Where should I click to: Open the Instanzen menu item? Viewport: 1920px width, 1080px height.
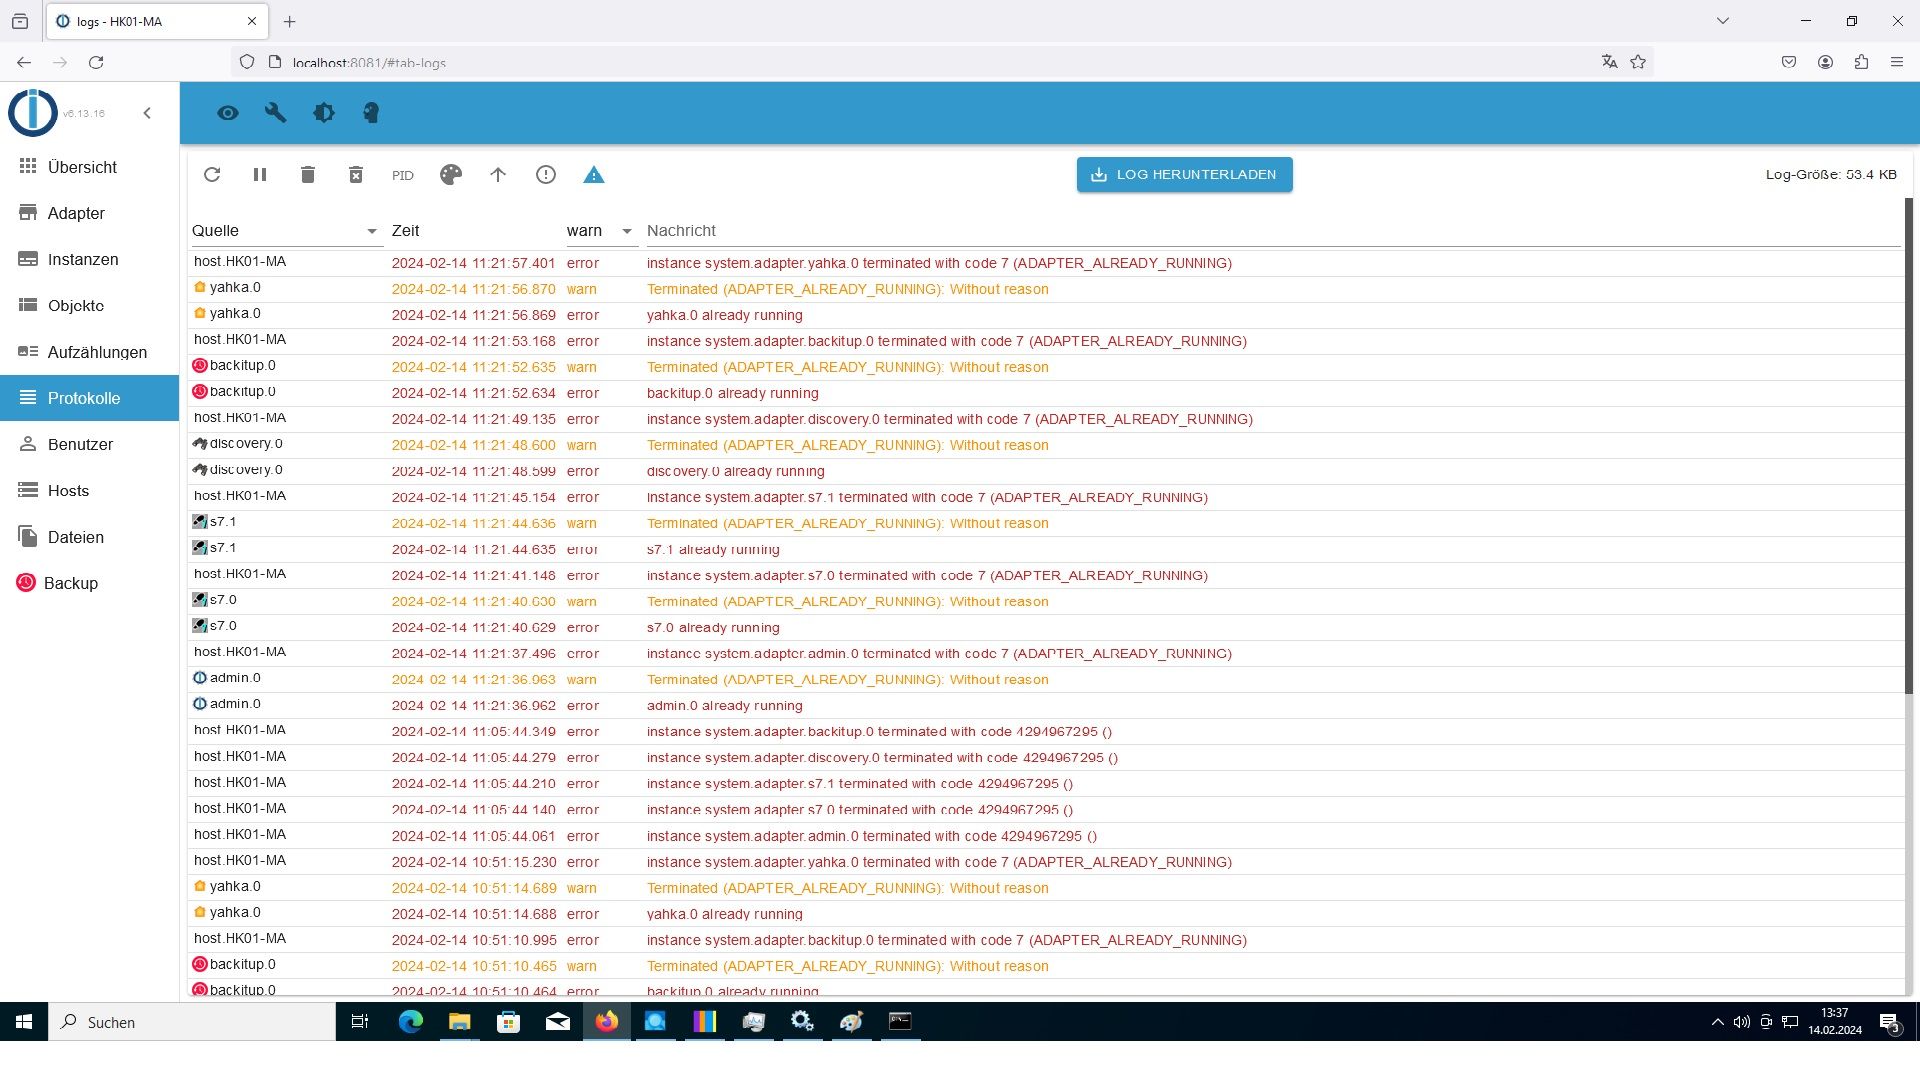tap(83, 260)
